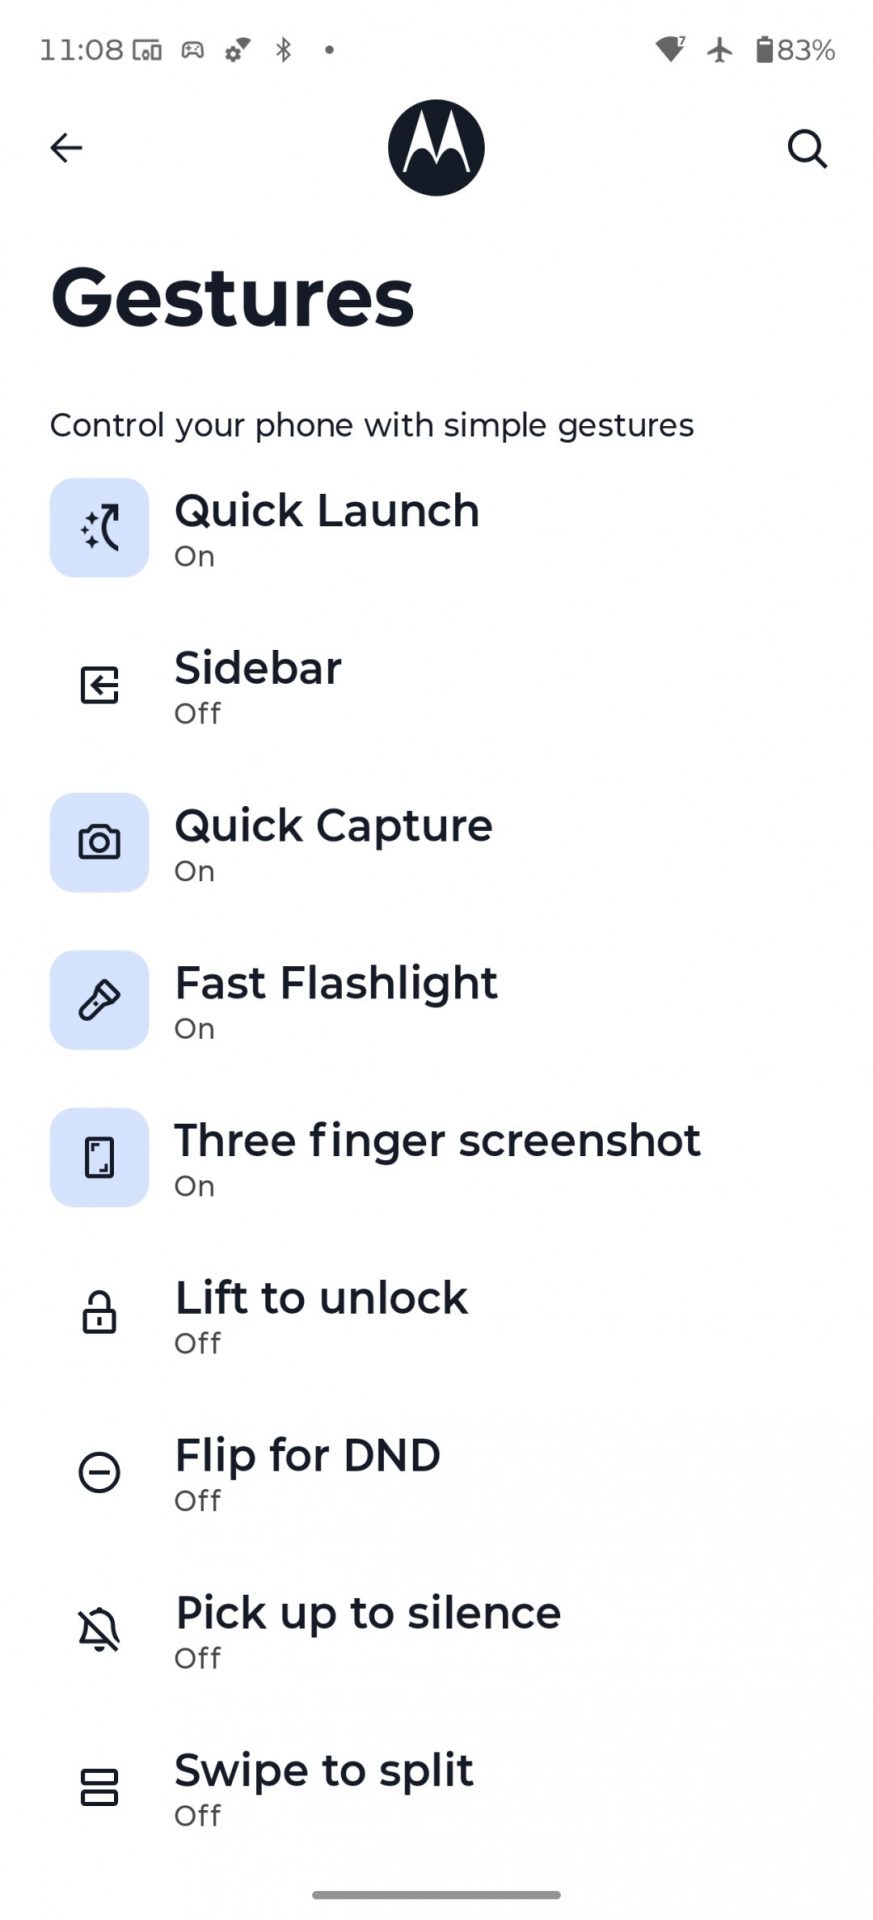Image resolution: width=873 pixels, height=1920 pixels.
Task: Tap the Sidebar arrow-panel icon
Action: (99, 685)
